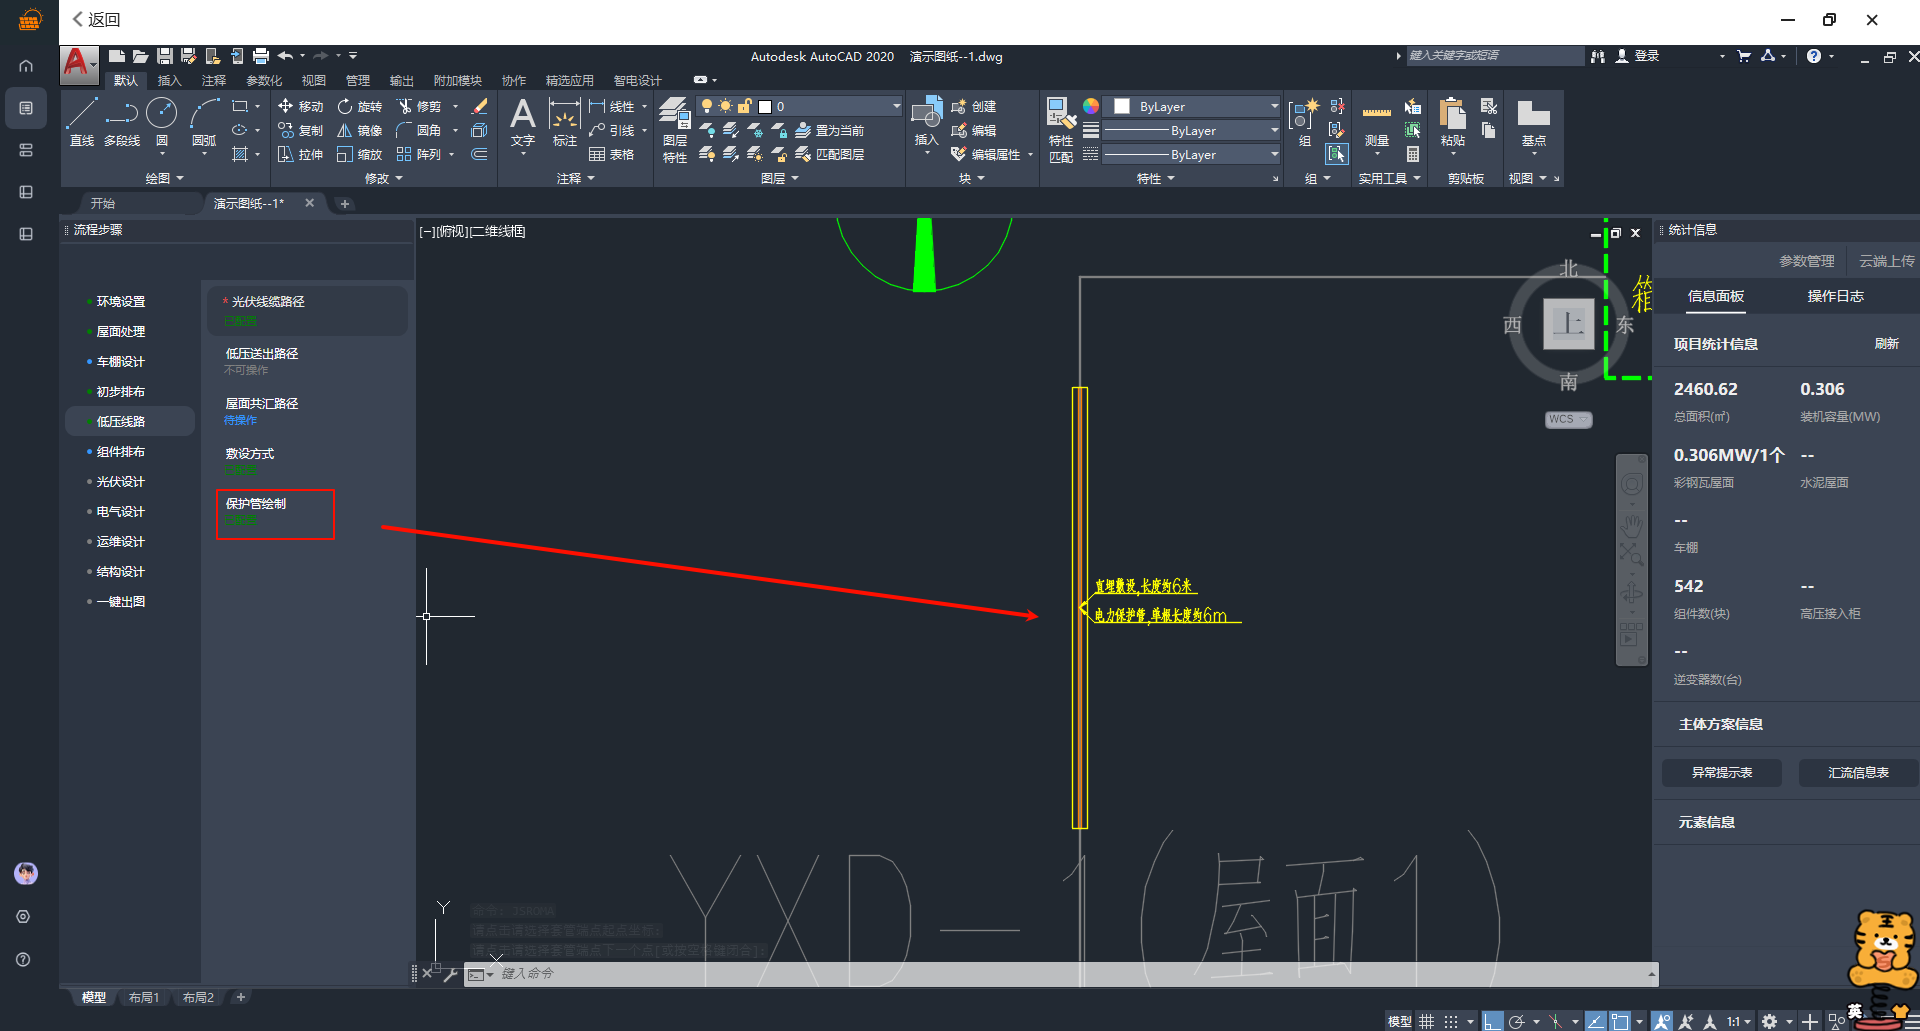Click the 粘贴 paste clipboard icon

(x=1453, y=123)
